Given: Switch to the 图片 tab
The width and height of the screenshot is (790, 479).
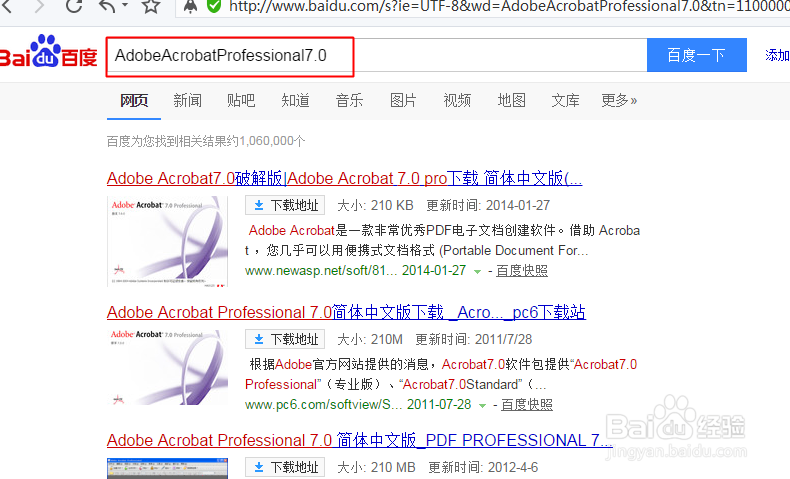Looking at the screenshot, I should pos(403,100).
